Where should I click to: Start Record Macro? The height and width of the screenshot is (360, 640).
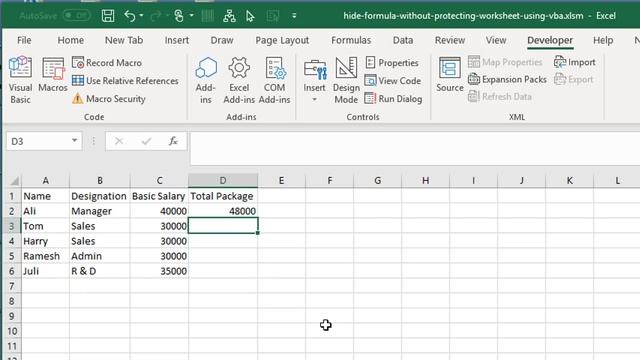(107, 63)
